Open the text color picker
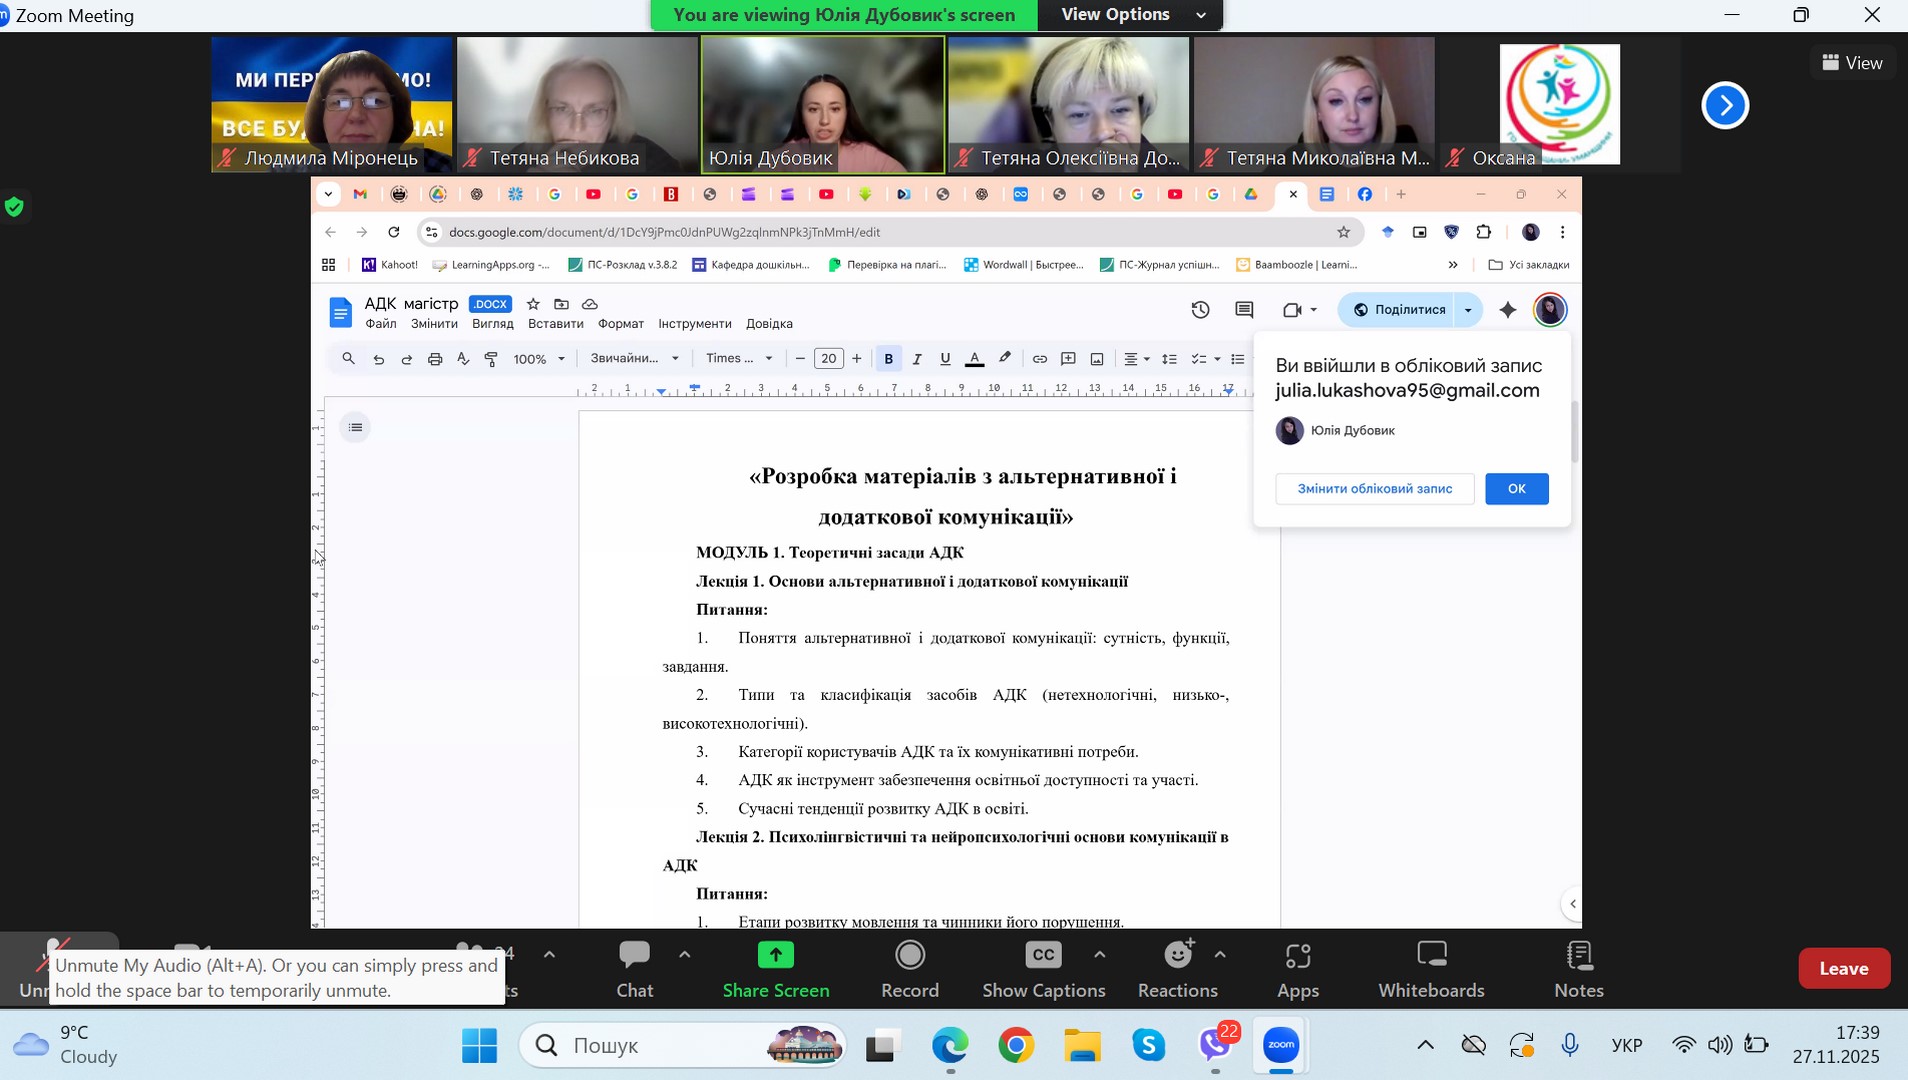Image resolution: width=1908 pixels, height=1080 pixels. click(974, 359)
